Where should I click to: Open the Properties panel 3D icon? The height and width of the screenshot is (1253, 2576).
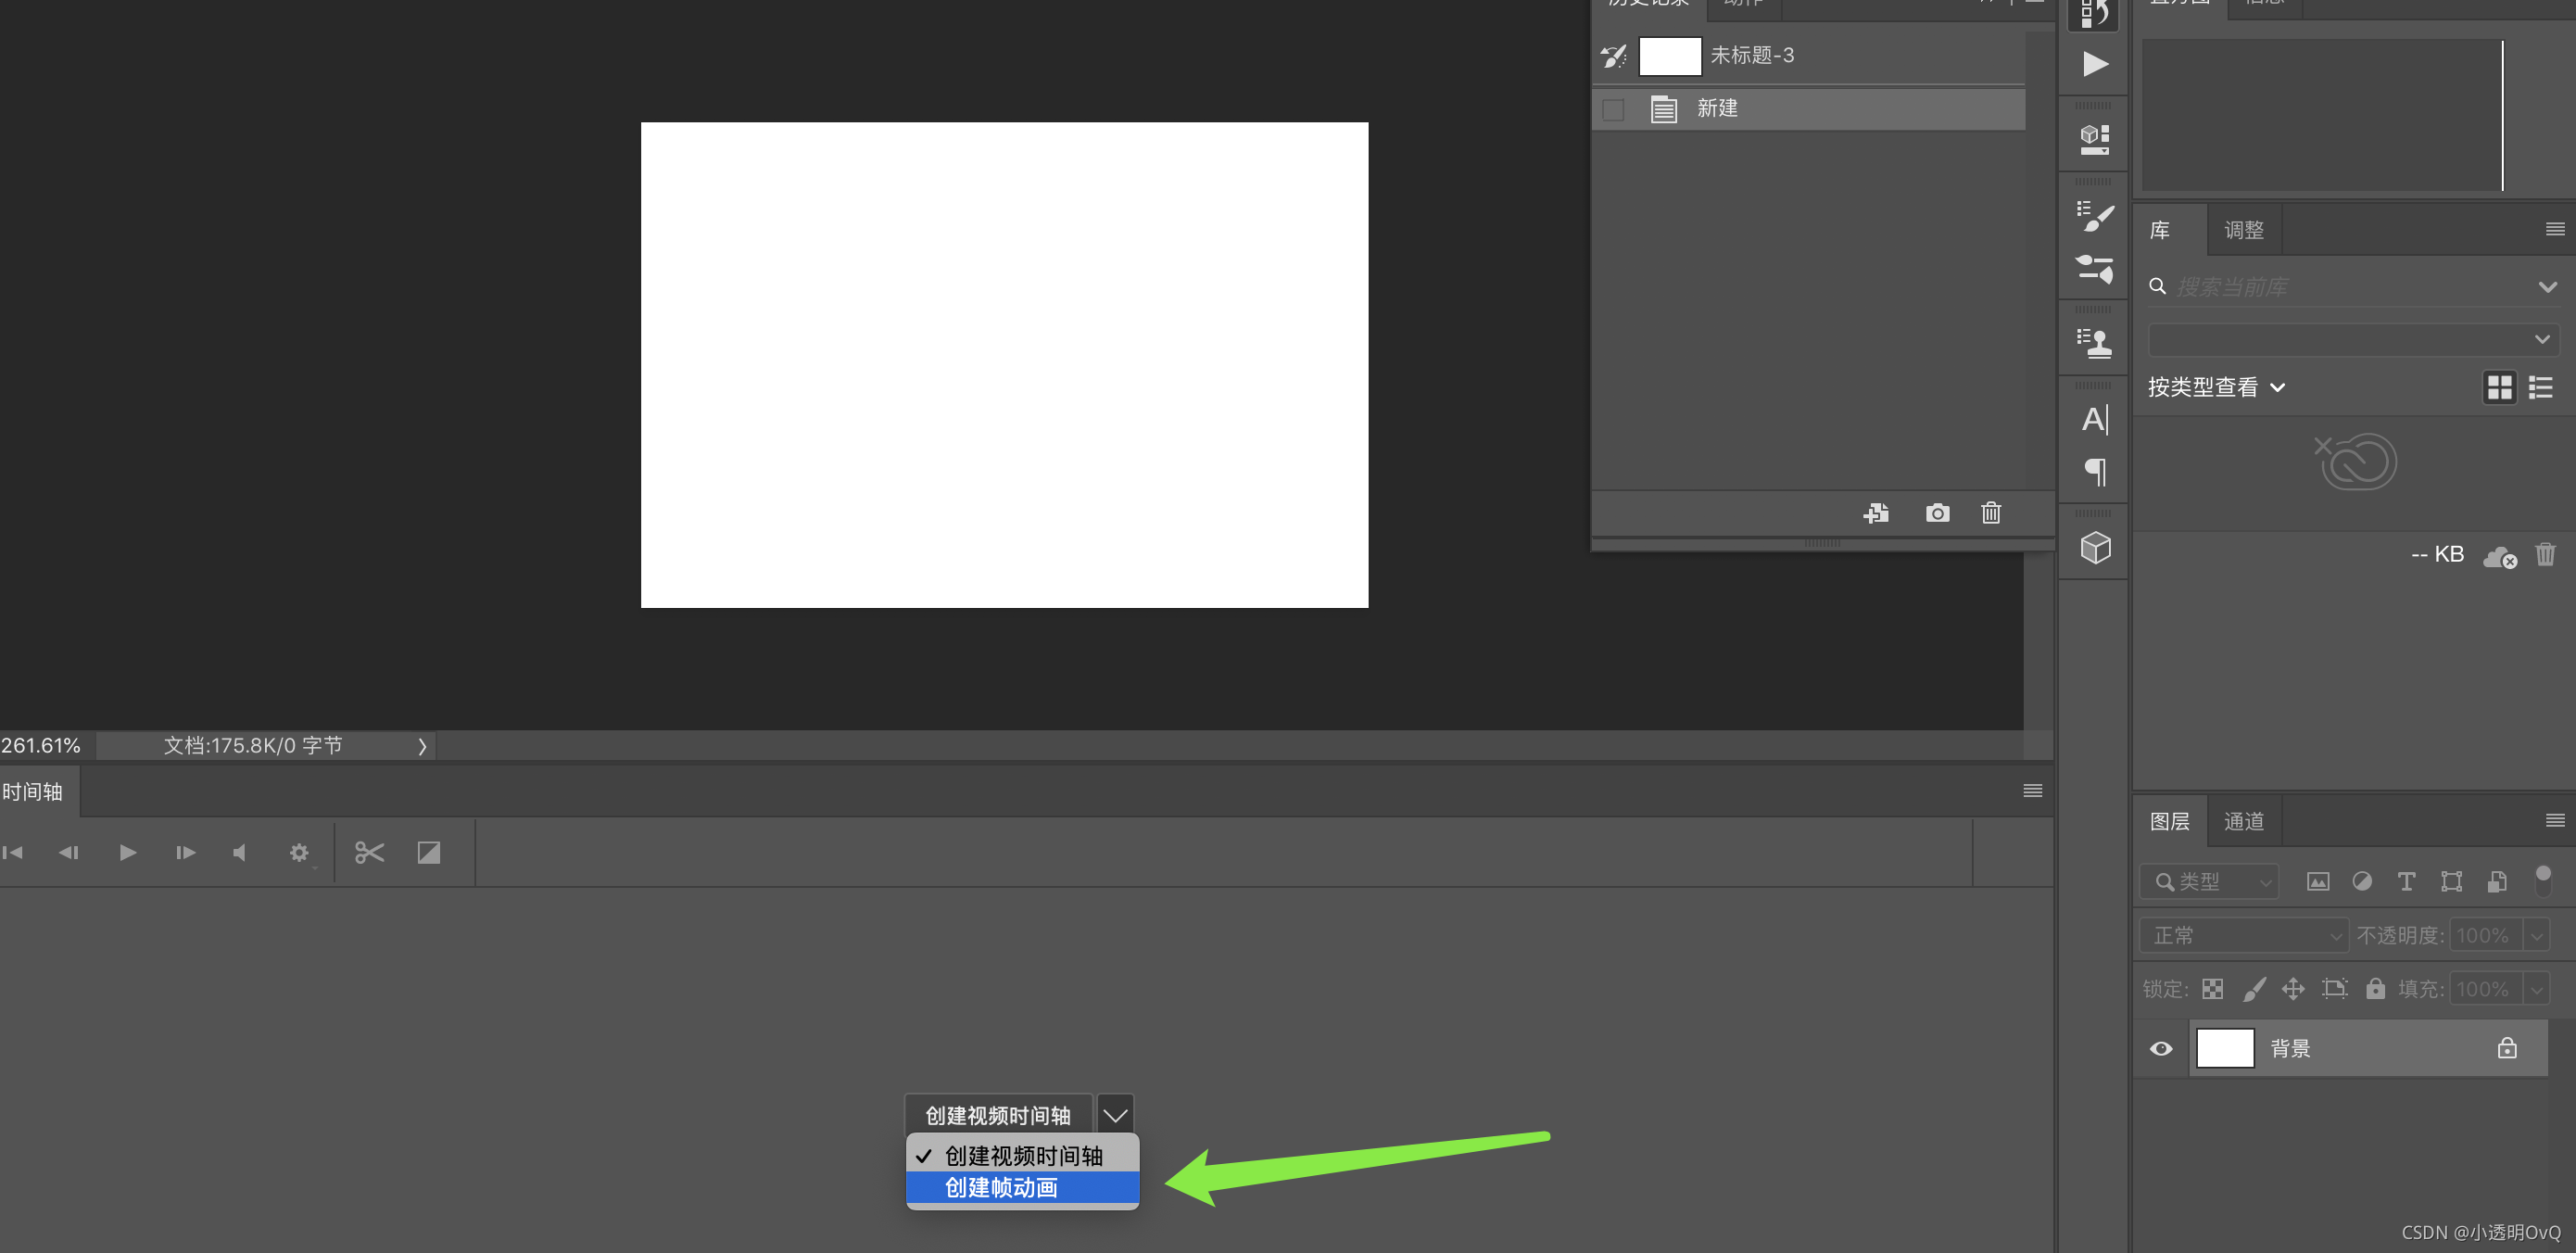pos(2095,139)
